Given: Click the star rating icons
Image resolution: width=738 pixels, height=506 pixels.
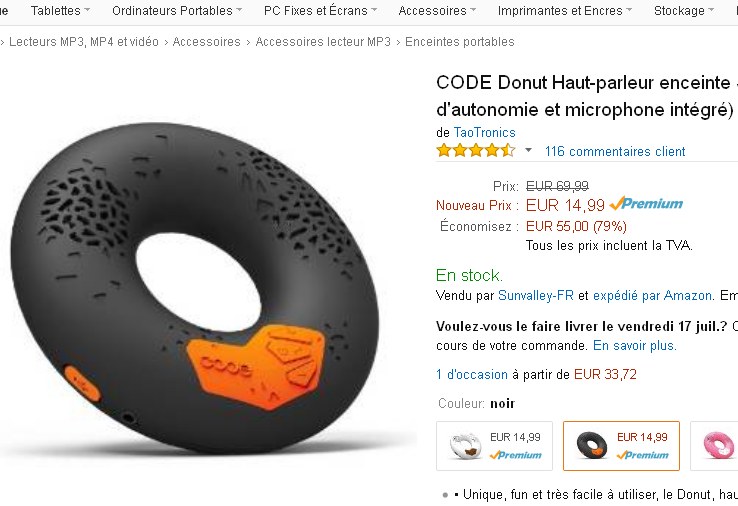Looking at the screenshot, I should pos(476,151).
